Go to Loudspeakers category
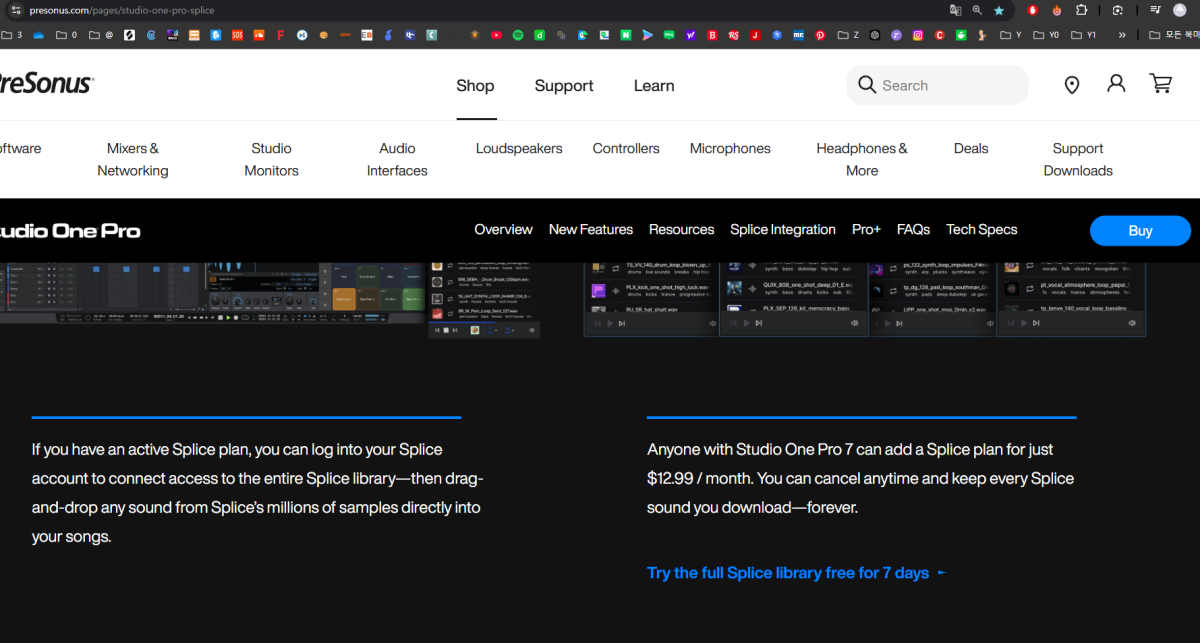Screen dimensions: 1200x643 point(519,149)
